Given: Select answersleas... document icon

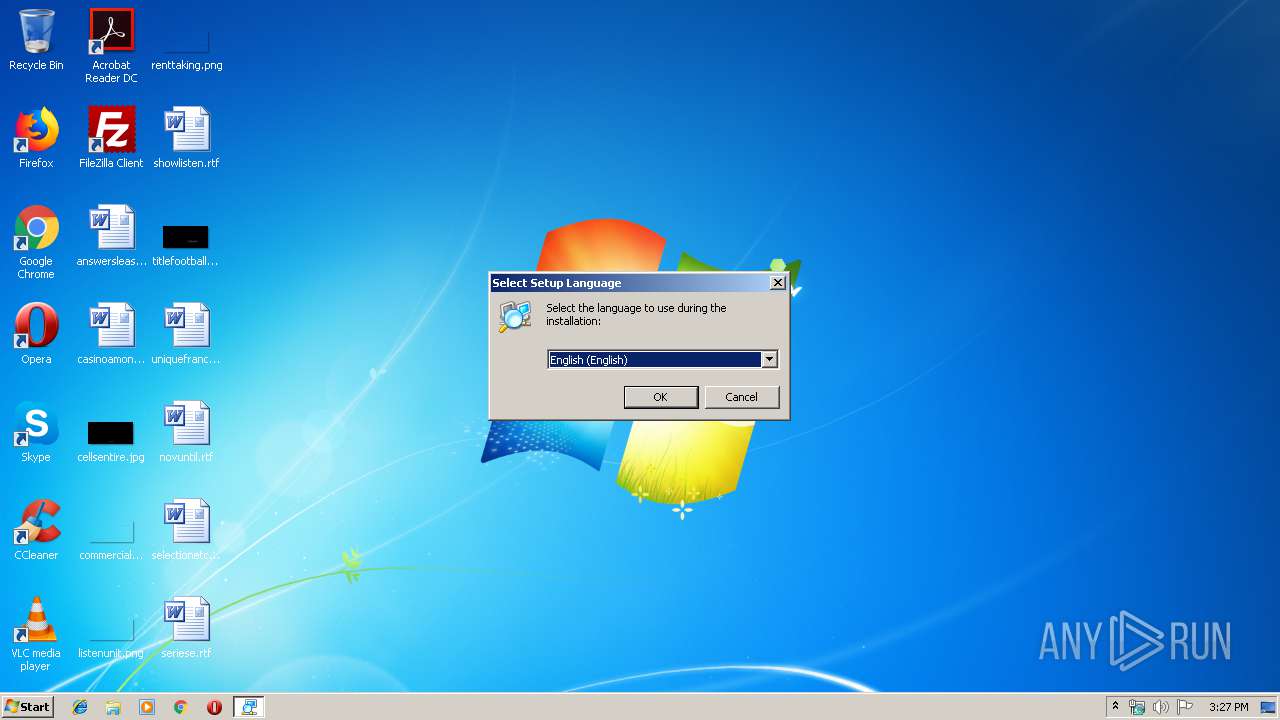Looking at the screenshot, I should tap(111, 236).
